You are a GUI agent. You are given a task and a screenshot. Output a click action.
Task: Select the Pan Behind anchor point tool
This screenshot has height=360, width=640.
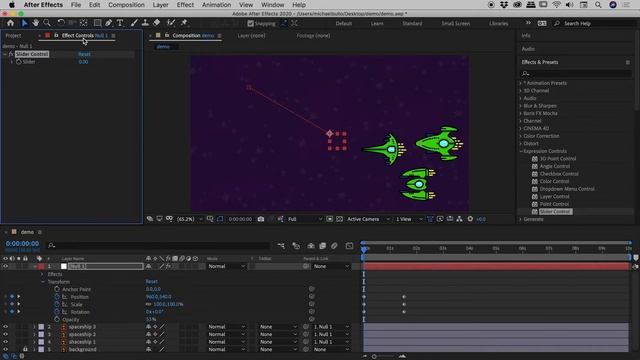click(84, 23)
